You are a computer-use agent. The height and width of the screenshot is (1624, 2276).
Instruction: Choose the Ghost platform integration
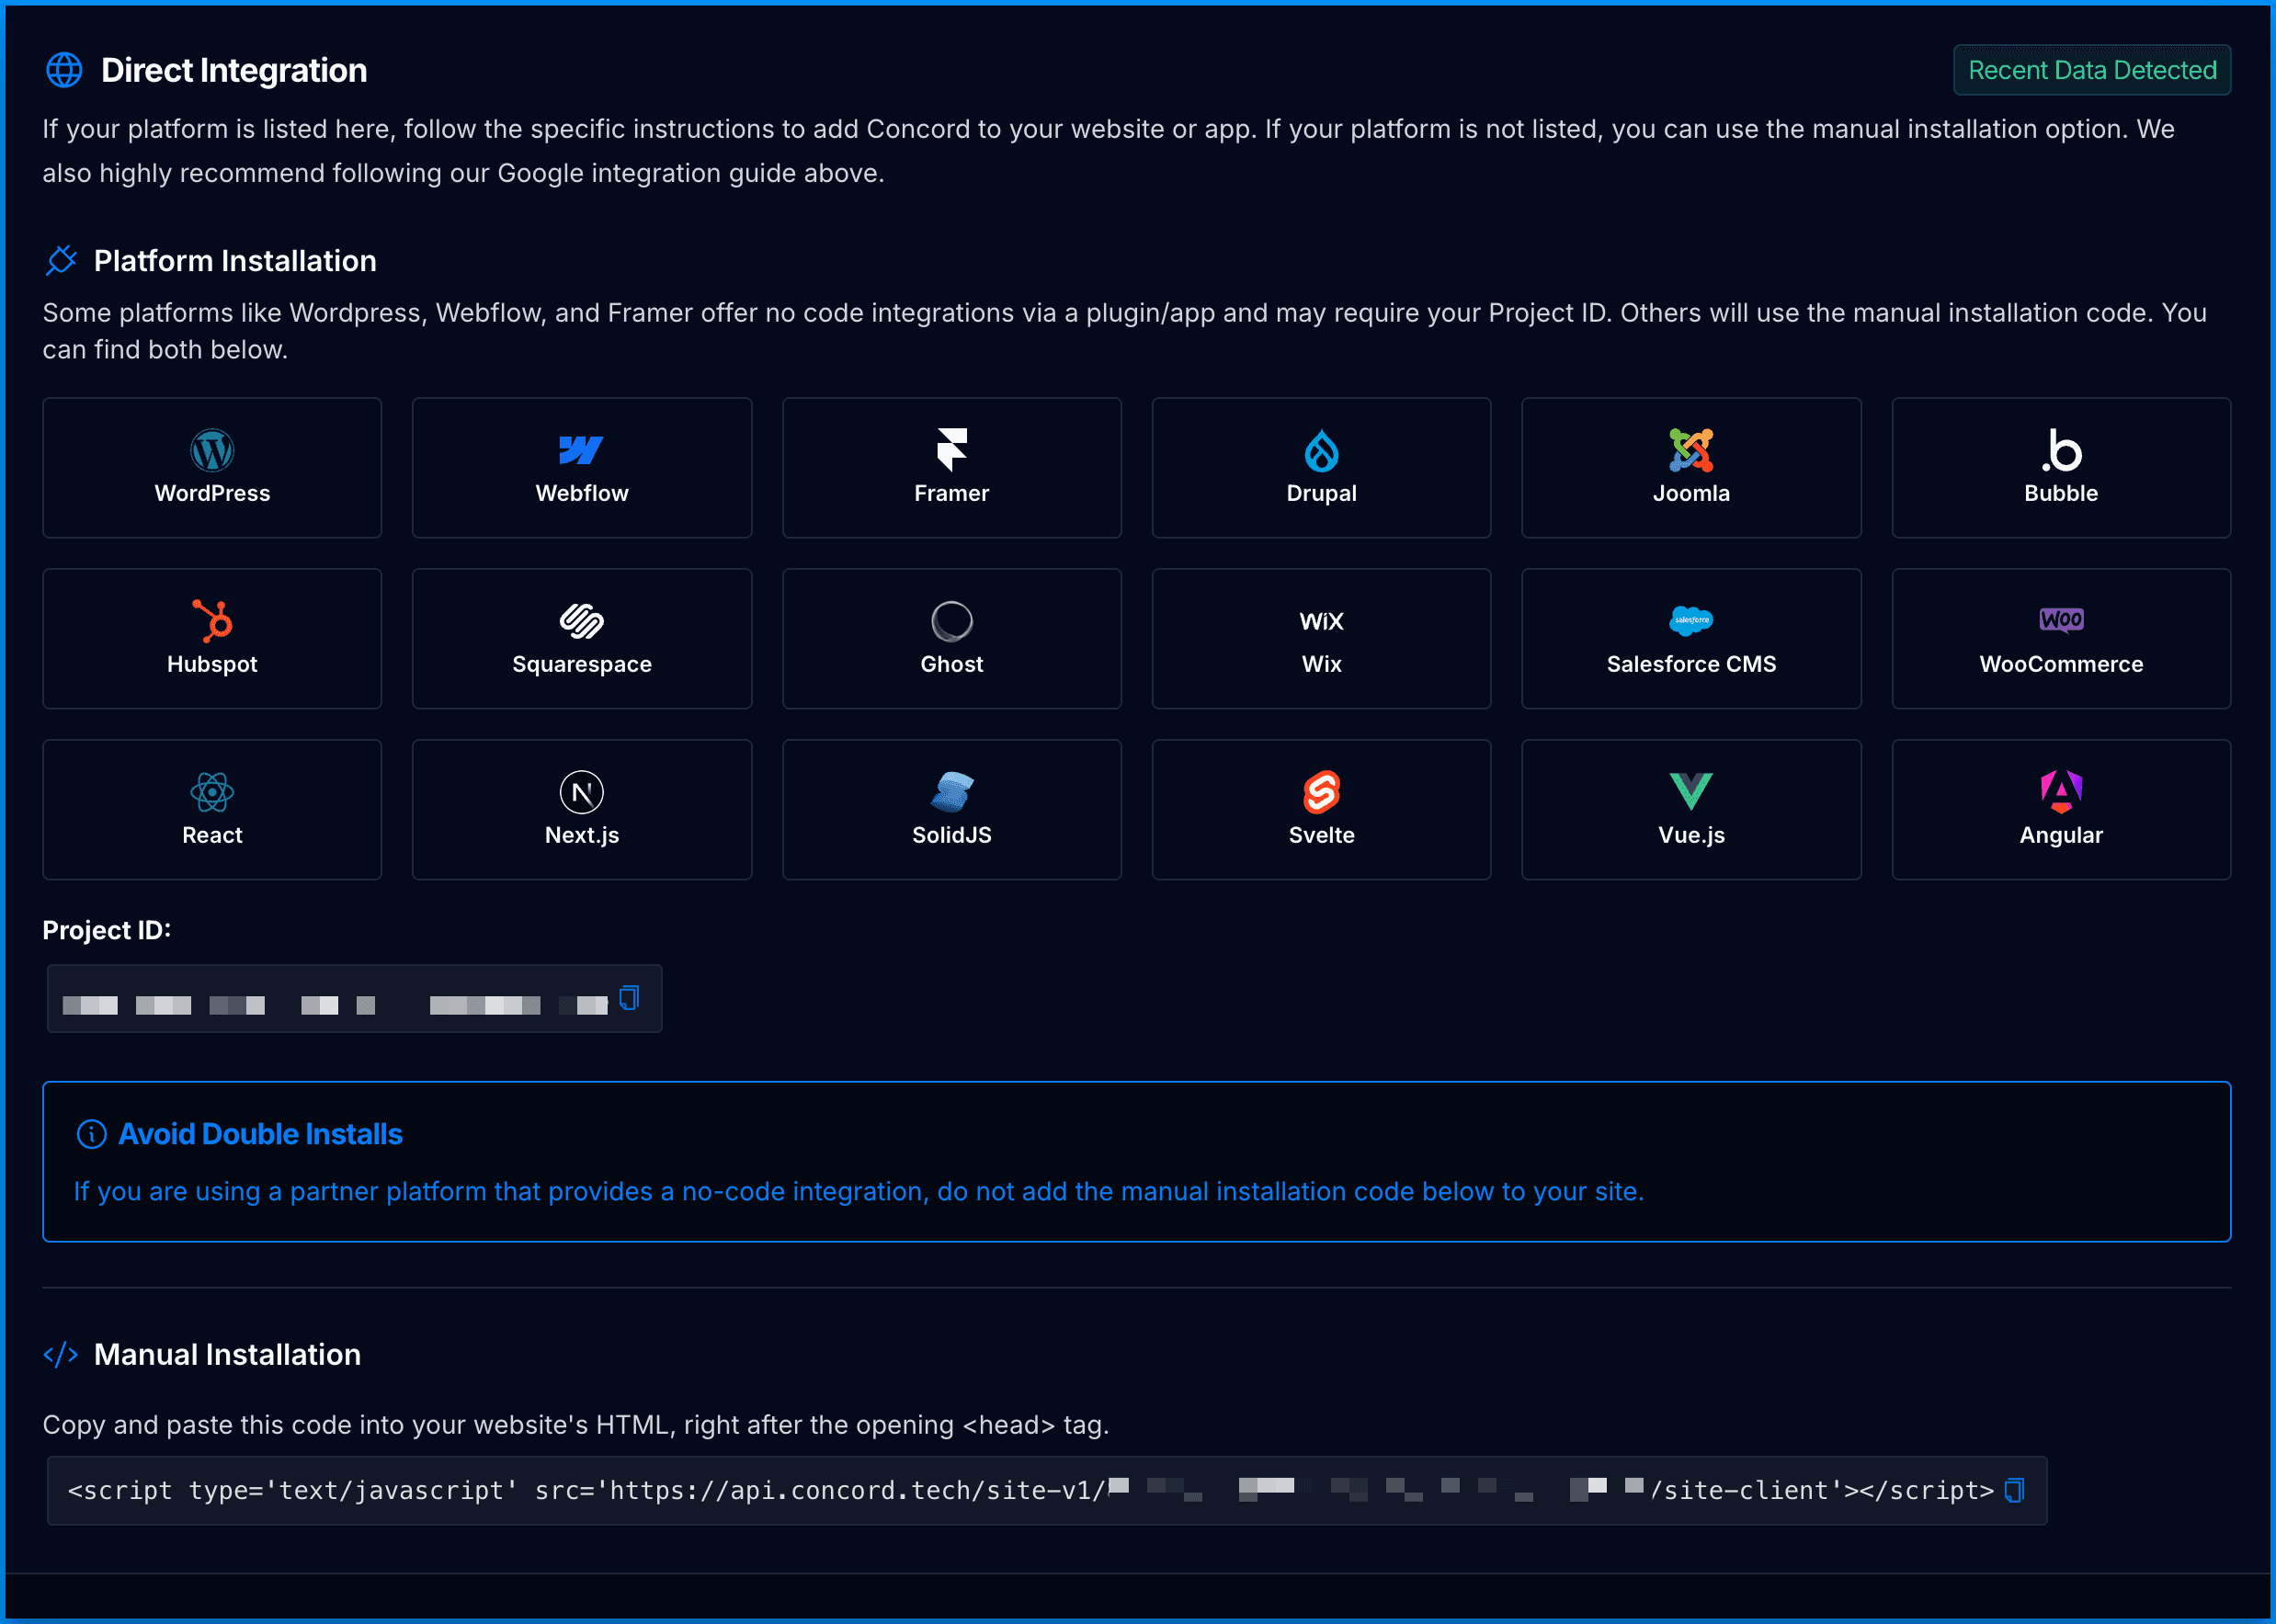(951, 638)
